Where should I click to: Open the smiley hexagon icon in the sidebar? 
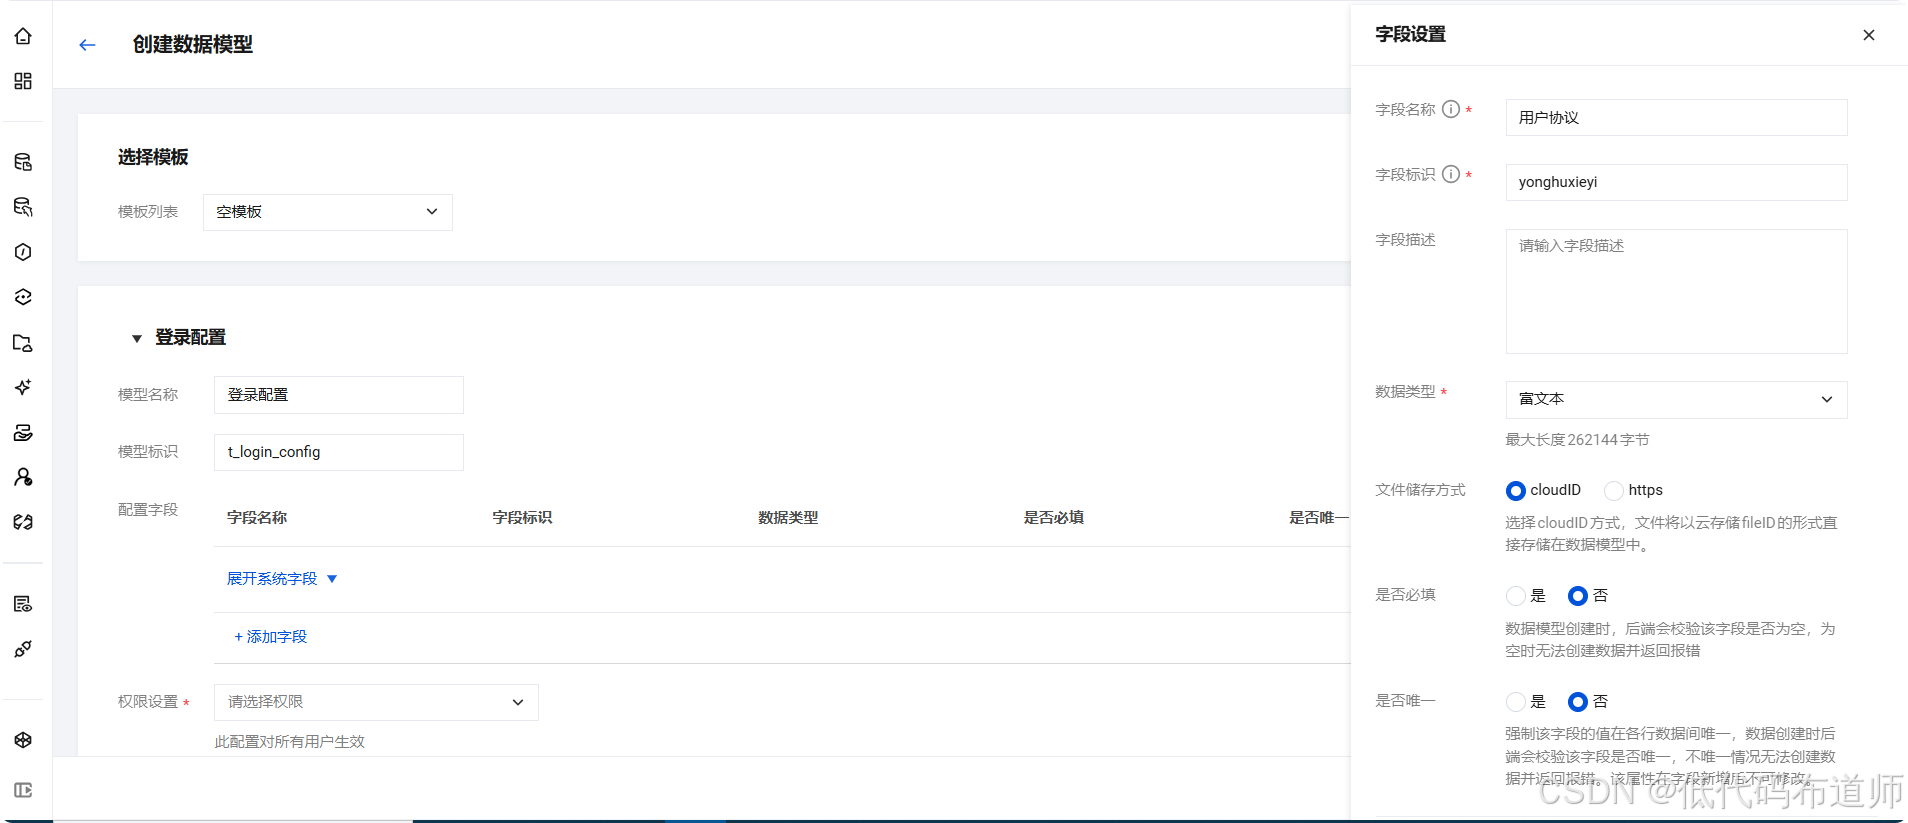coord(23,297)
